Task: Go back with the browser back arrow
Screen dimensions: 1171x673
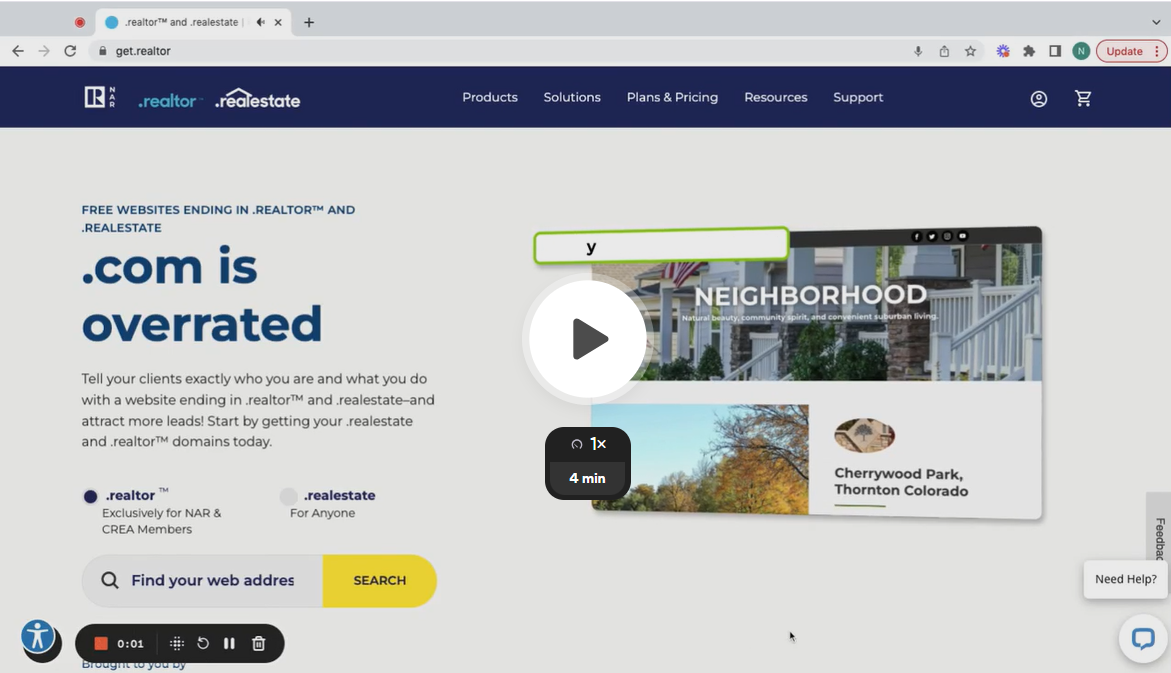Action: [18, 51]
